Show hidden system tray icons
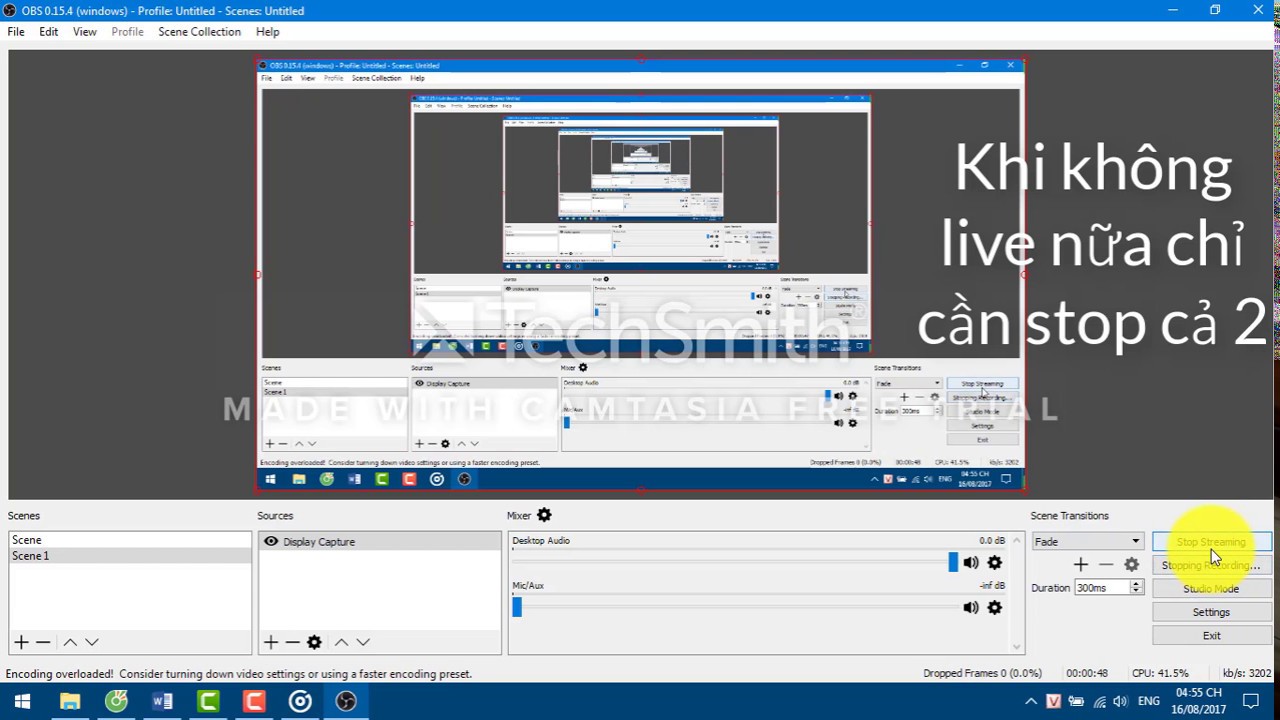This screenshot has height=720, width=1280. click(x=1031, y=702)
